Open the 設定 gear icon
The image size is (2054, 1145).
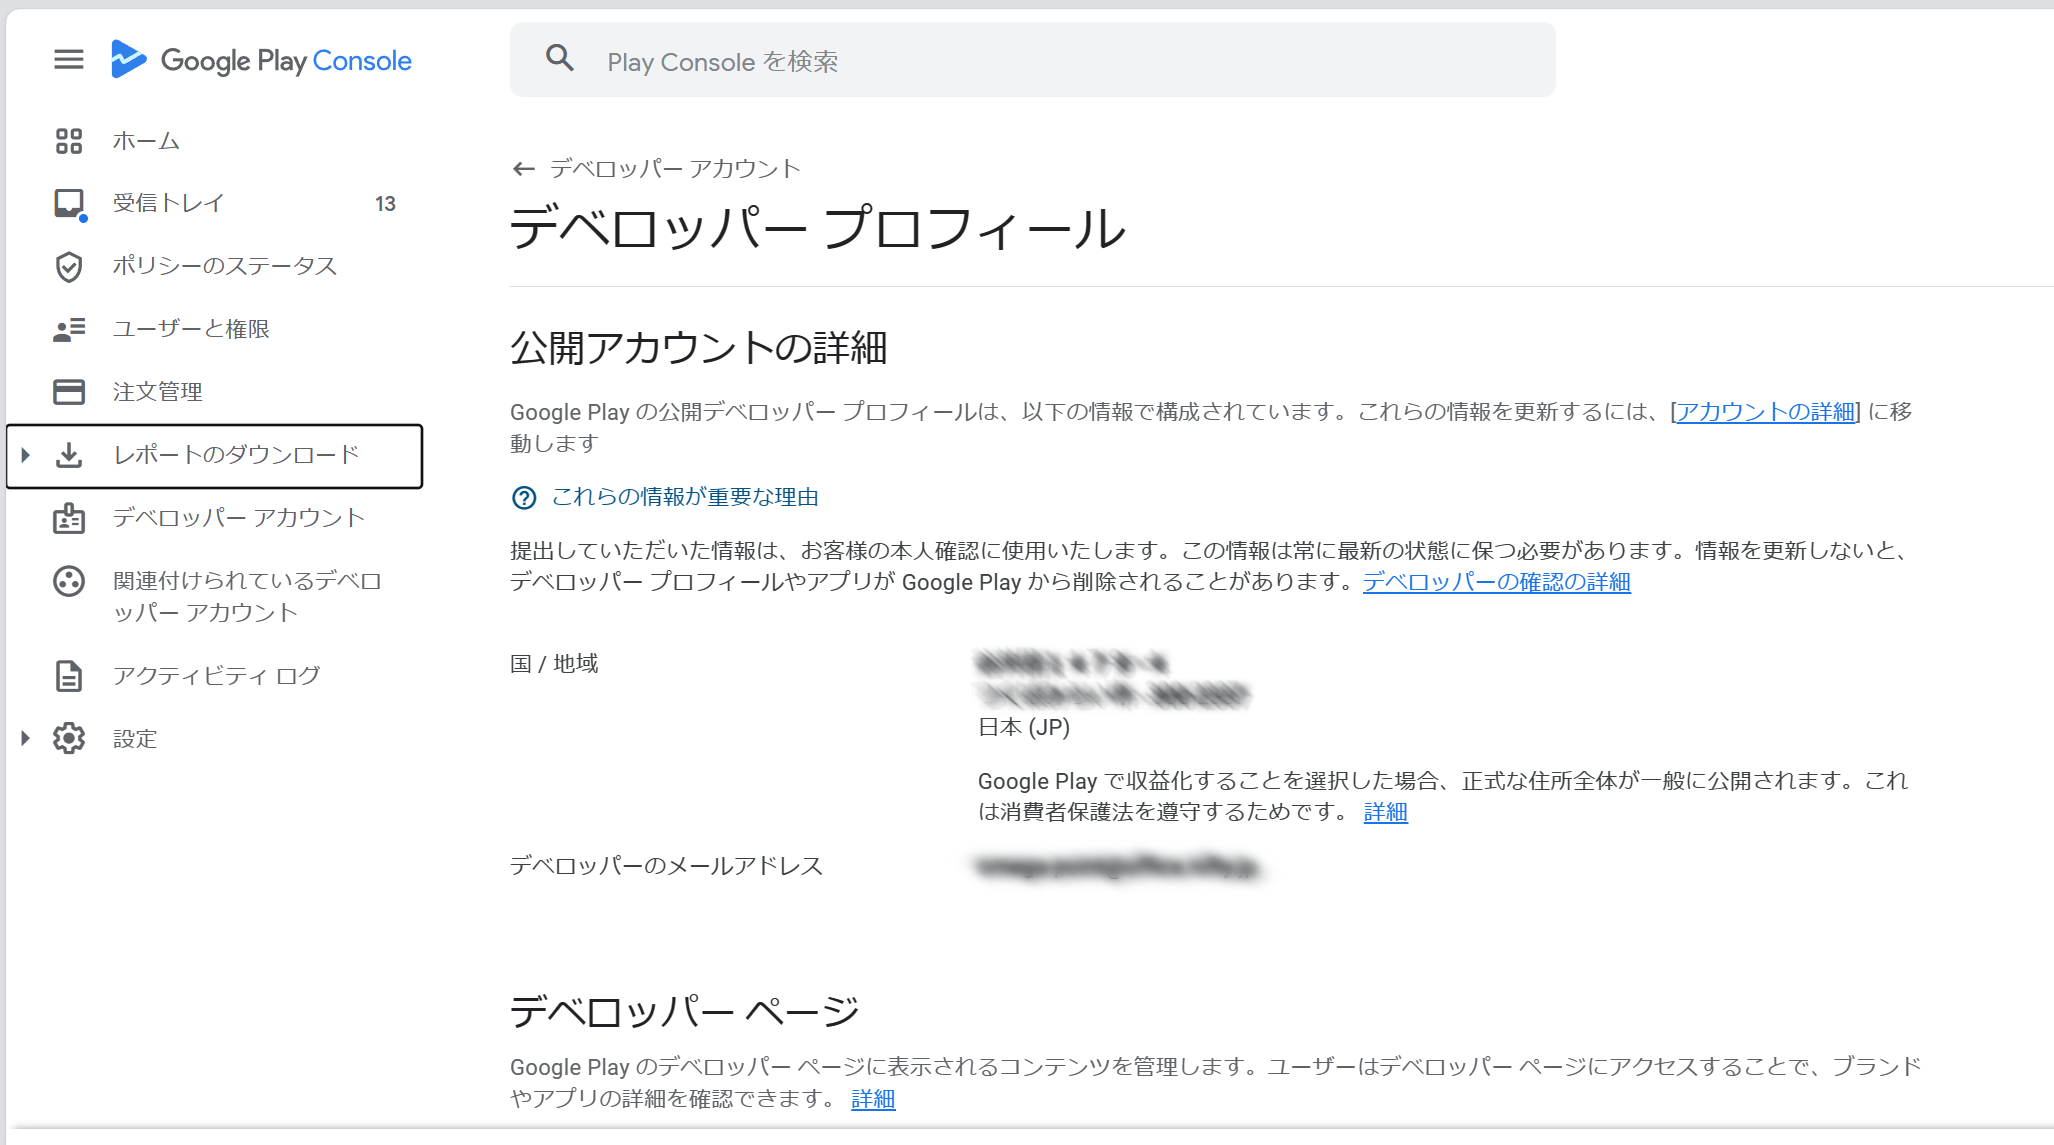tap(68, 738)
